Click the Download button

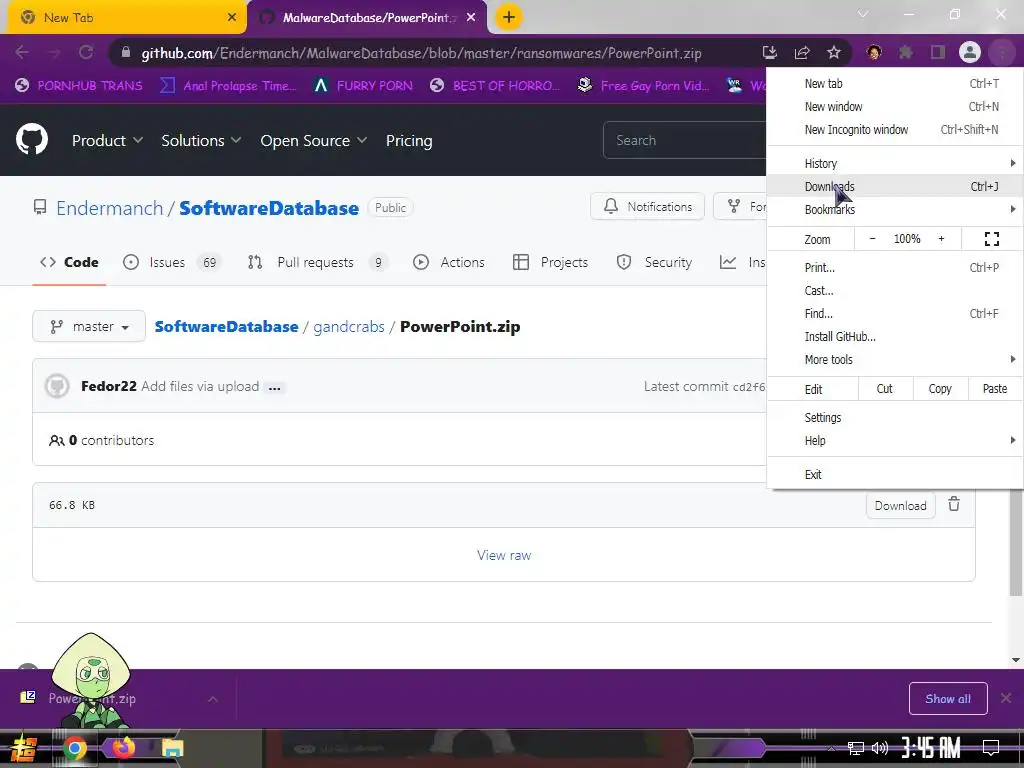900,505
